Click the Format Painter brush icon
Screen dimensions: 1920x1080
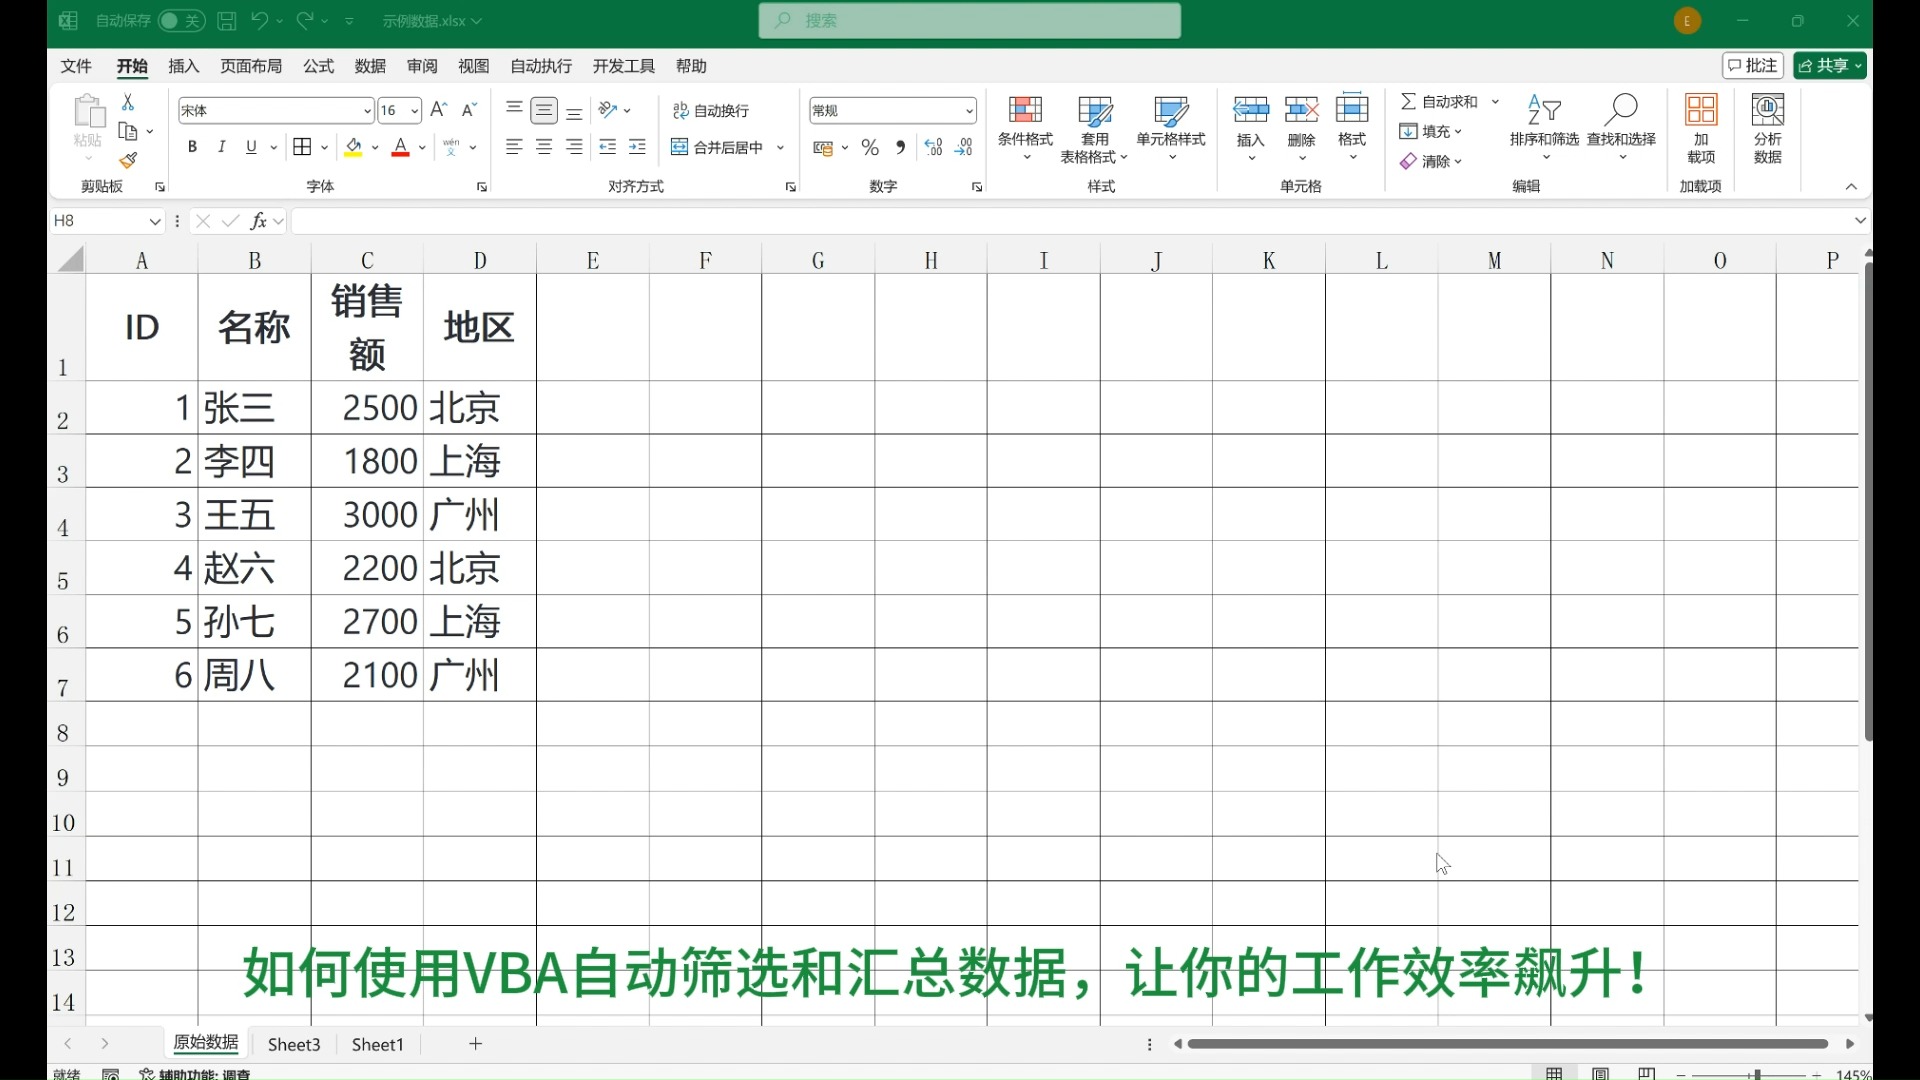tap(128, 160)
